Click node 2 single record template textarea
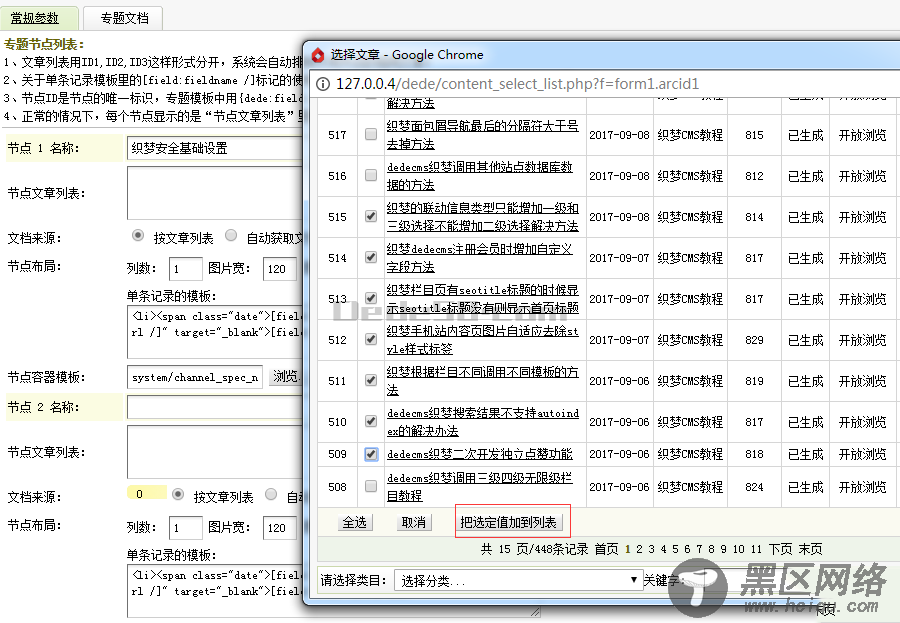This screenshot has height=623, width=900. click(215, 591)
